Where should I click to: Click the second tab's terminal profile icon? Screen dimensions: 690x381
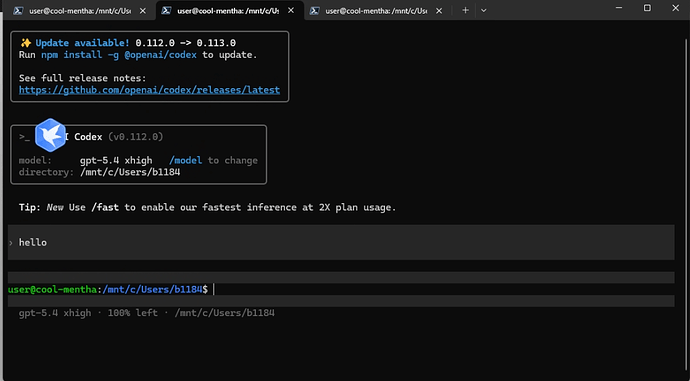(166, 11)
